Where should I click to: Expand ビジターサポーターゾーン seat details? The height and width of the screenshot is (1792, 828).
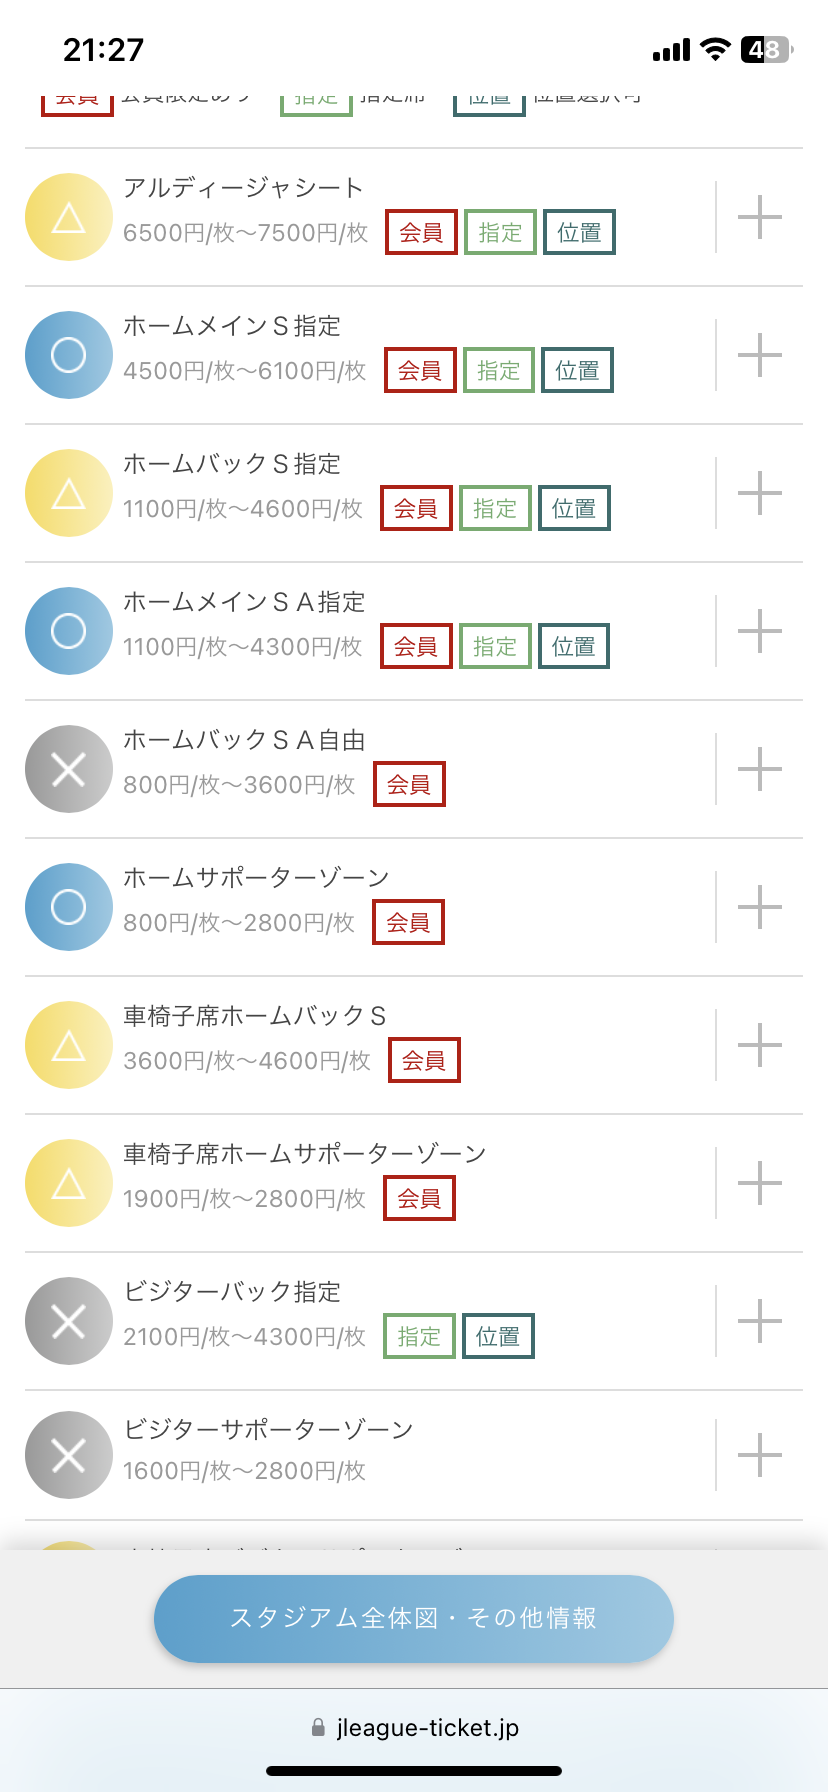click(x=759, y=1455)
